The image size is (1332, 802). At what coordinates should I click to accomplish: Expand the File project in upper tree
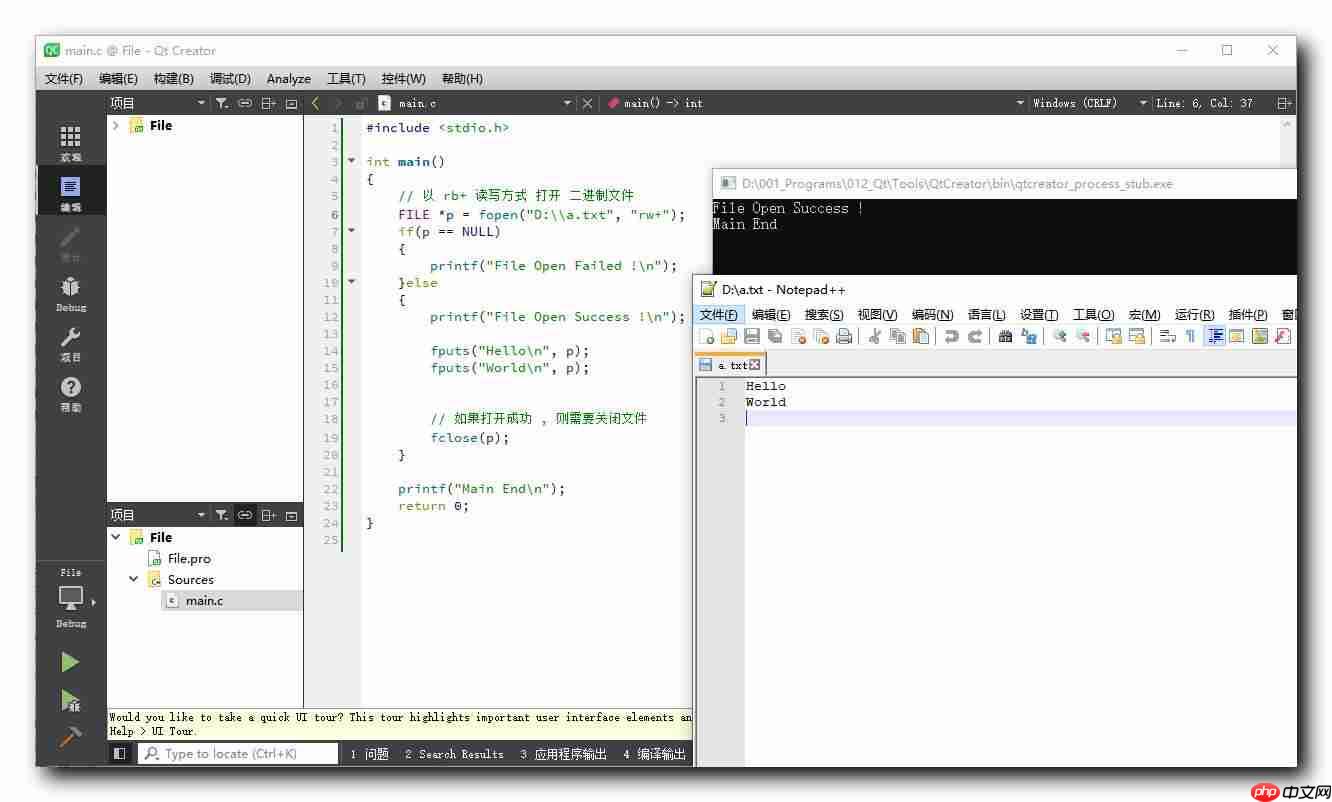(116, 125)
